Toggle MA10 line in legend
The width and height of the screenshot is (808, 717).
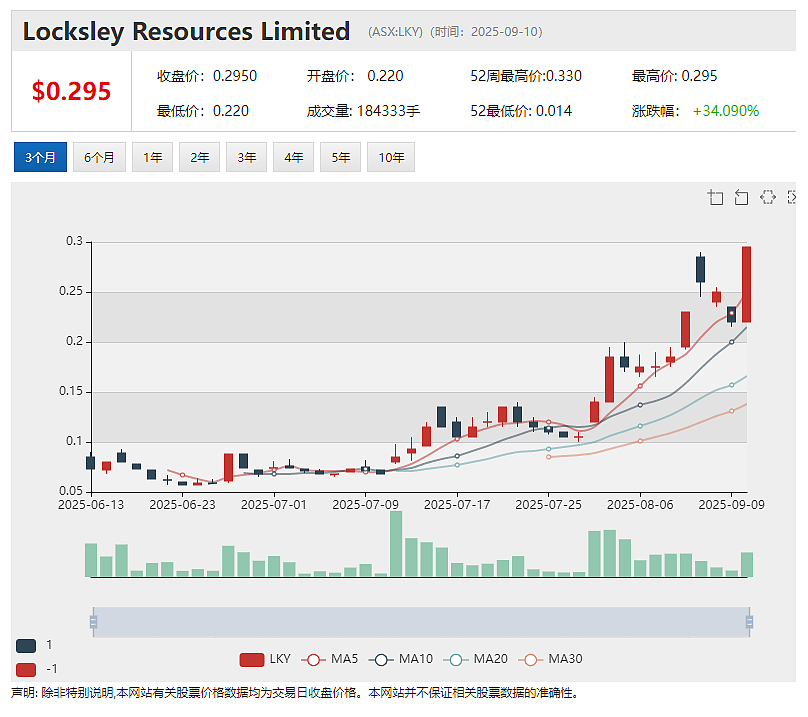pyautogui.click(x=401, y=659)
